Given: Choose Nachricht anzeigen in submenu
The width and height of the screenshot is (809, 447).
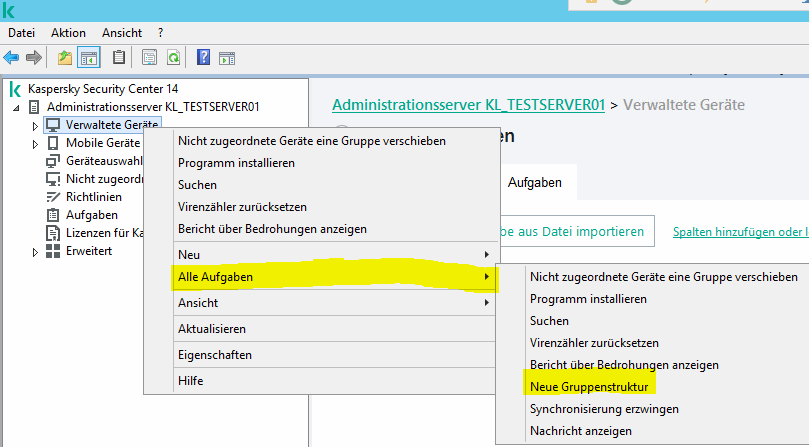Looking at the screenshot, I should (580, 431).
